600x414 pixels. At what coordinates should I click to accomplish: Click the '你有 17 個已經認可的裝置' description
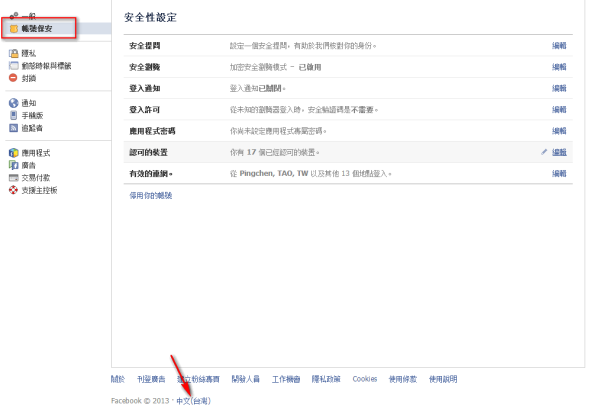pos(274,152)
